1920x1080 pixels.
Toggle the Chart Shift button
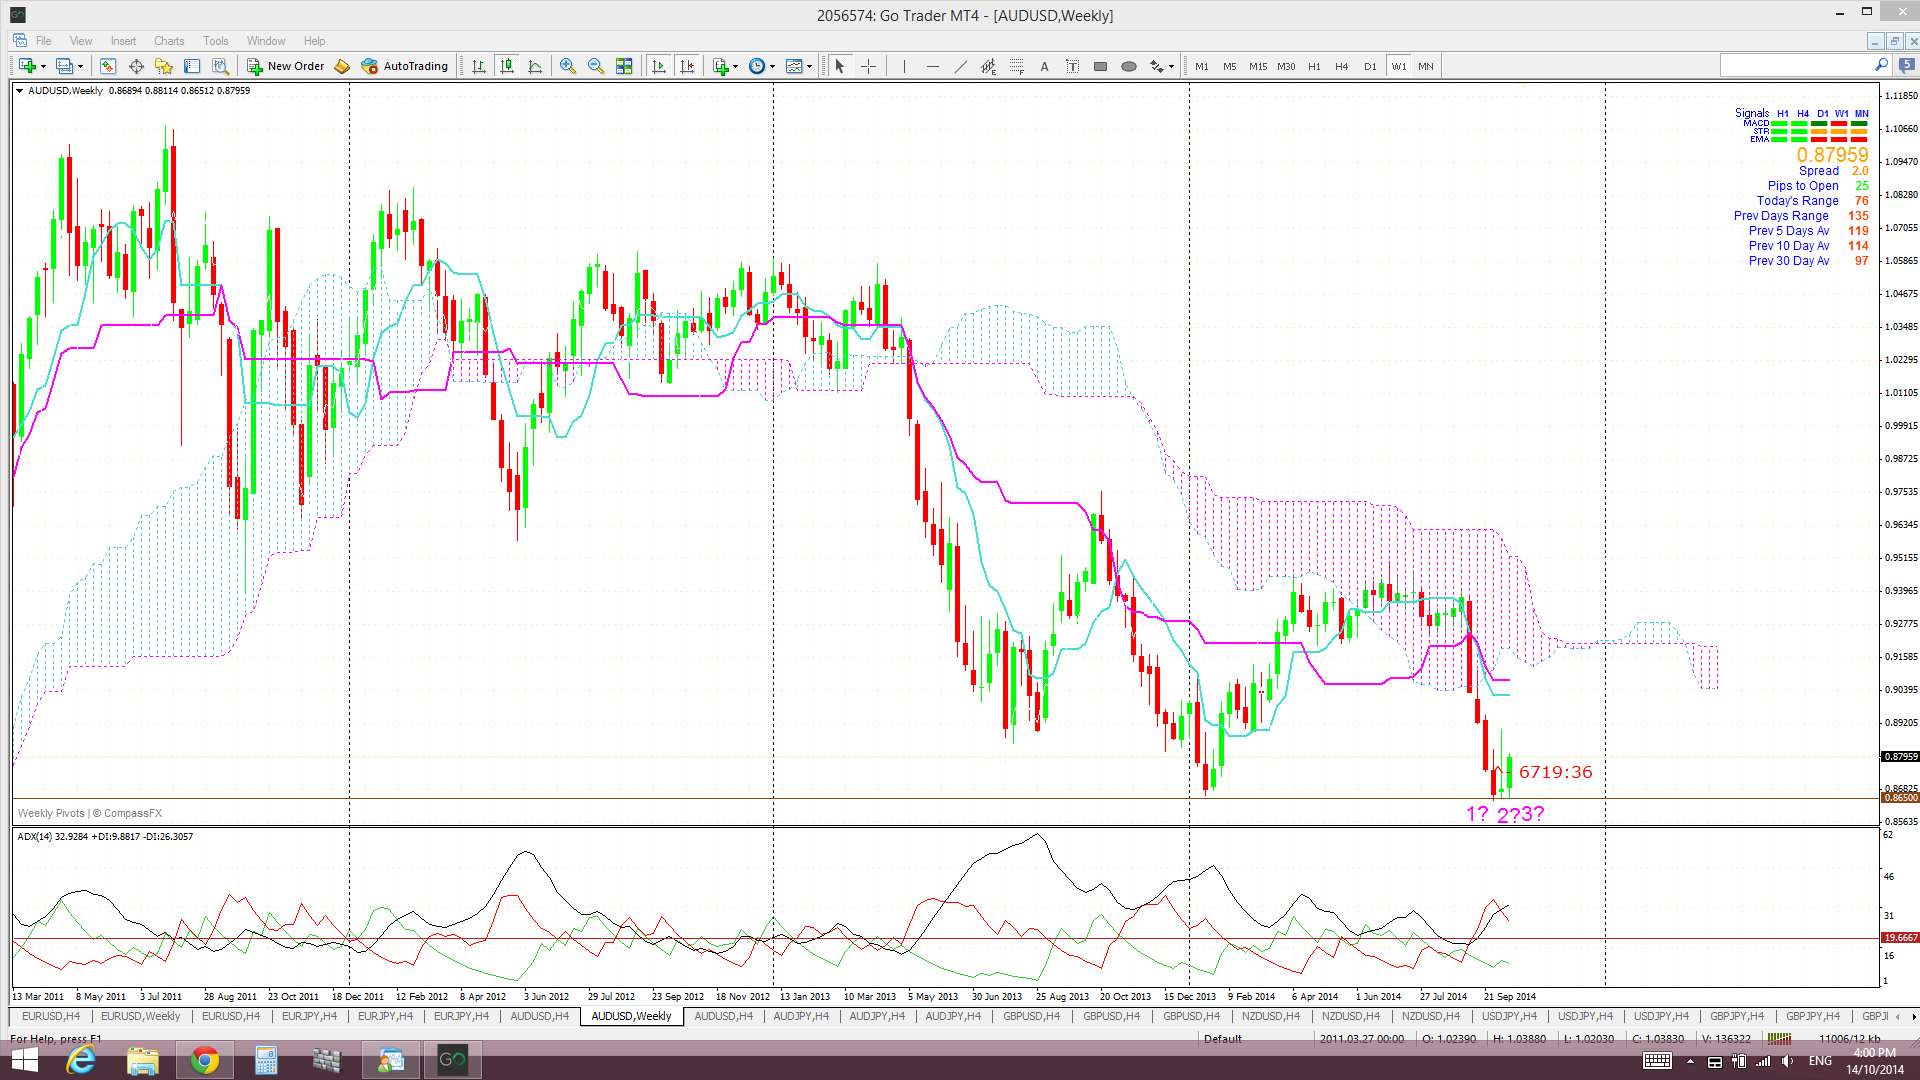click(x=687, y=66)
